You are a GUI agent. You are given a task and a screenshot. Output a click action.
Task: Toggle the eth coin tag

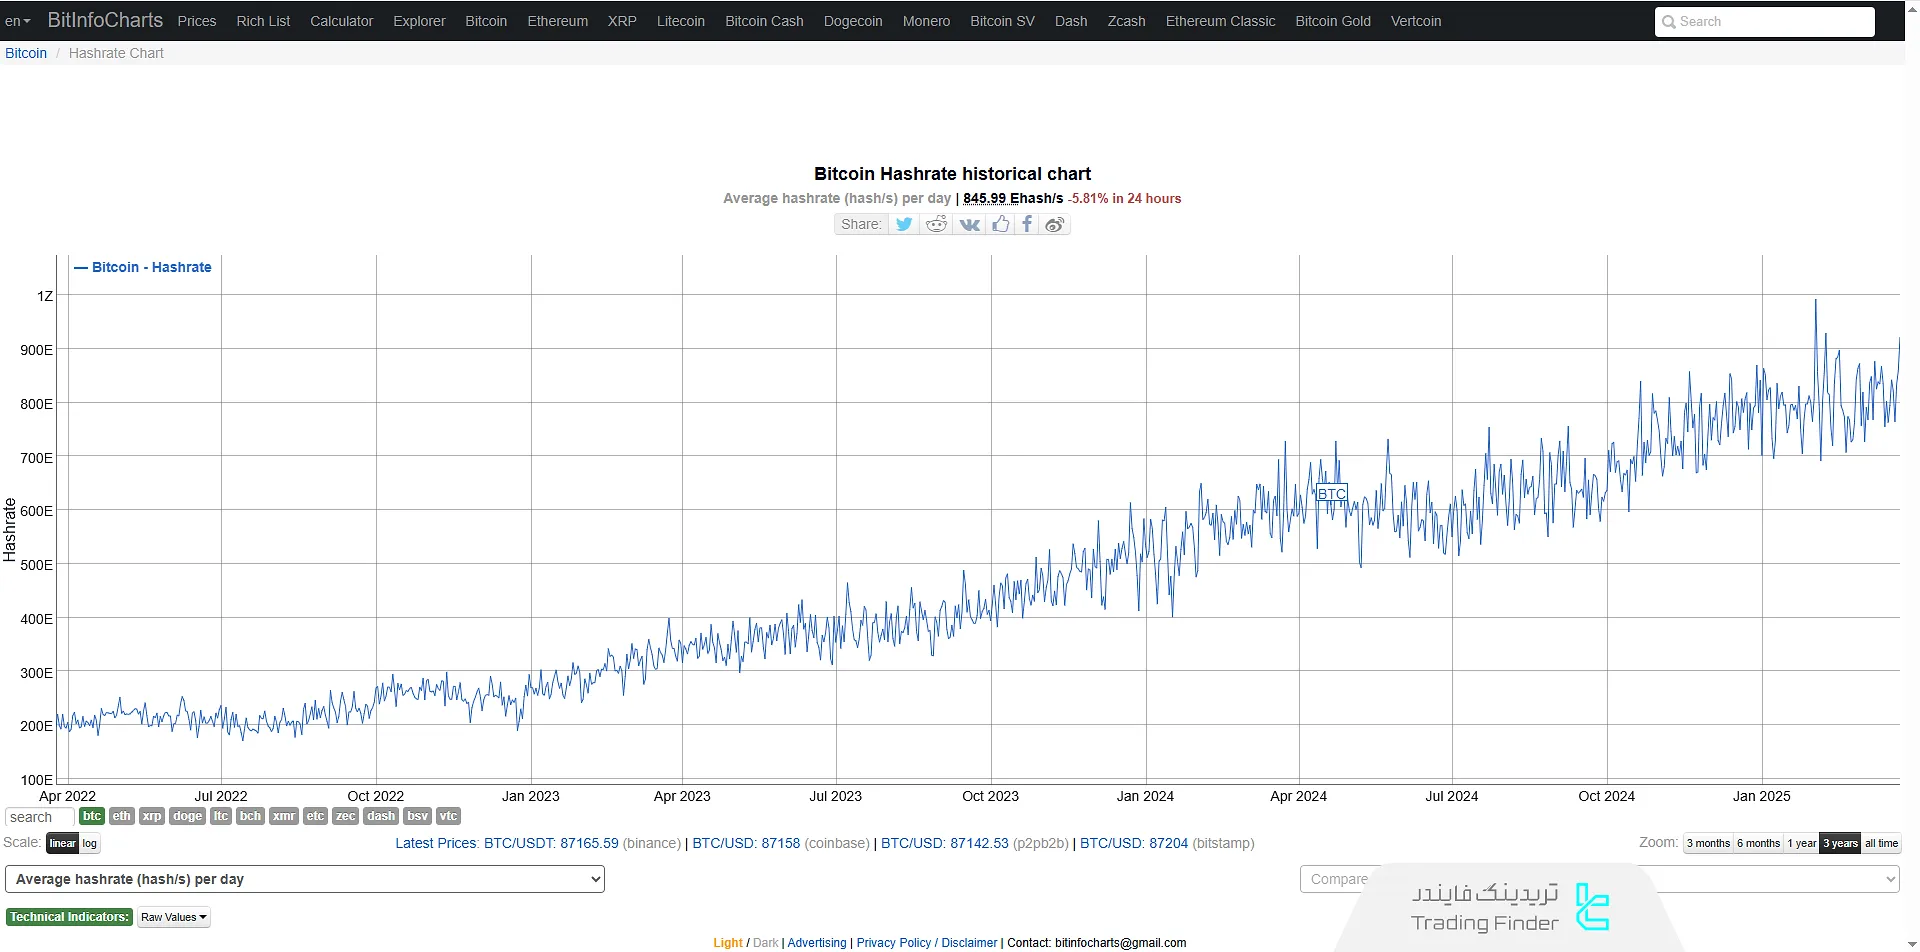[121, 816]
